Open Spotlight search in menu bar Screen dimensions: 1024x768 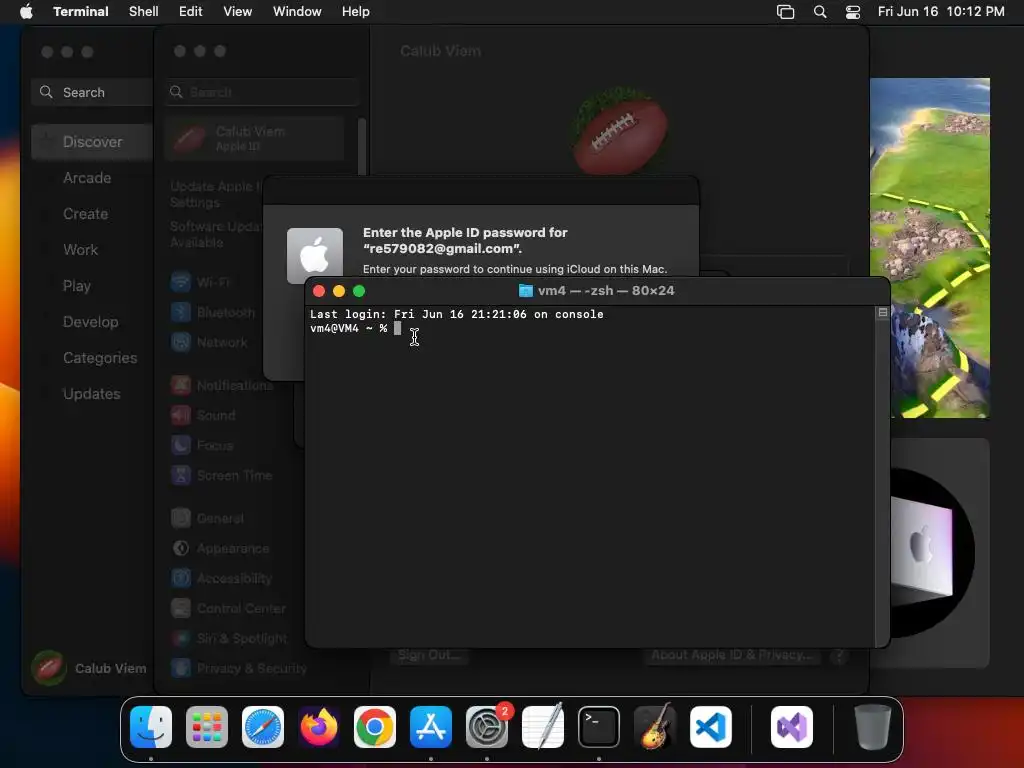tap(820, 12)
